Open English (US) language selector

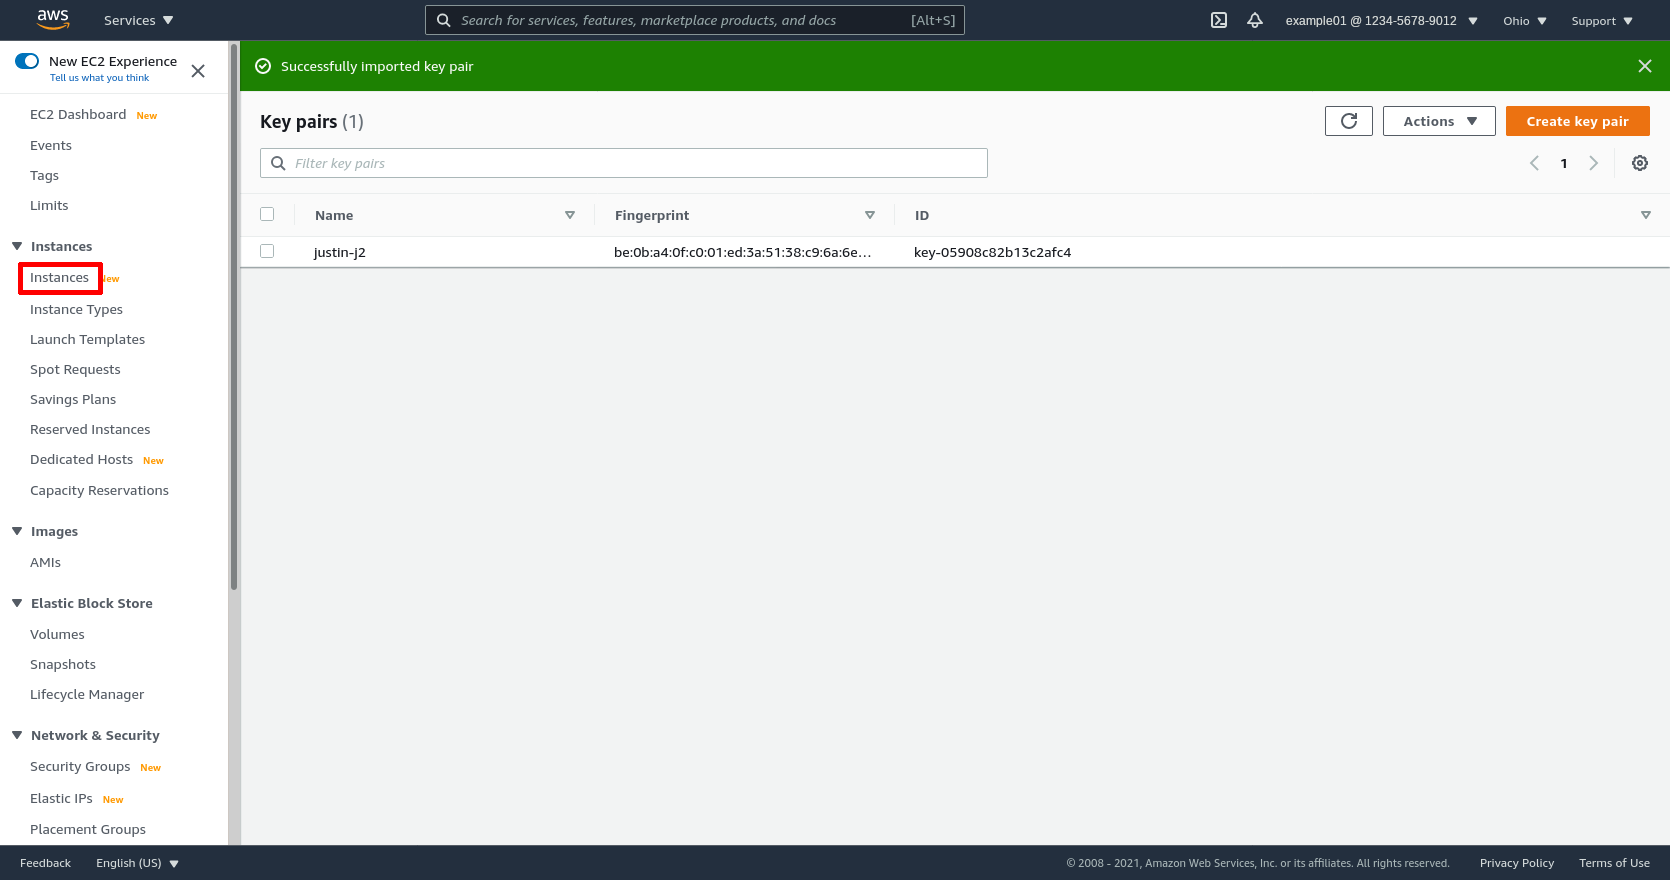[x=137, y=863]
